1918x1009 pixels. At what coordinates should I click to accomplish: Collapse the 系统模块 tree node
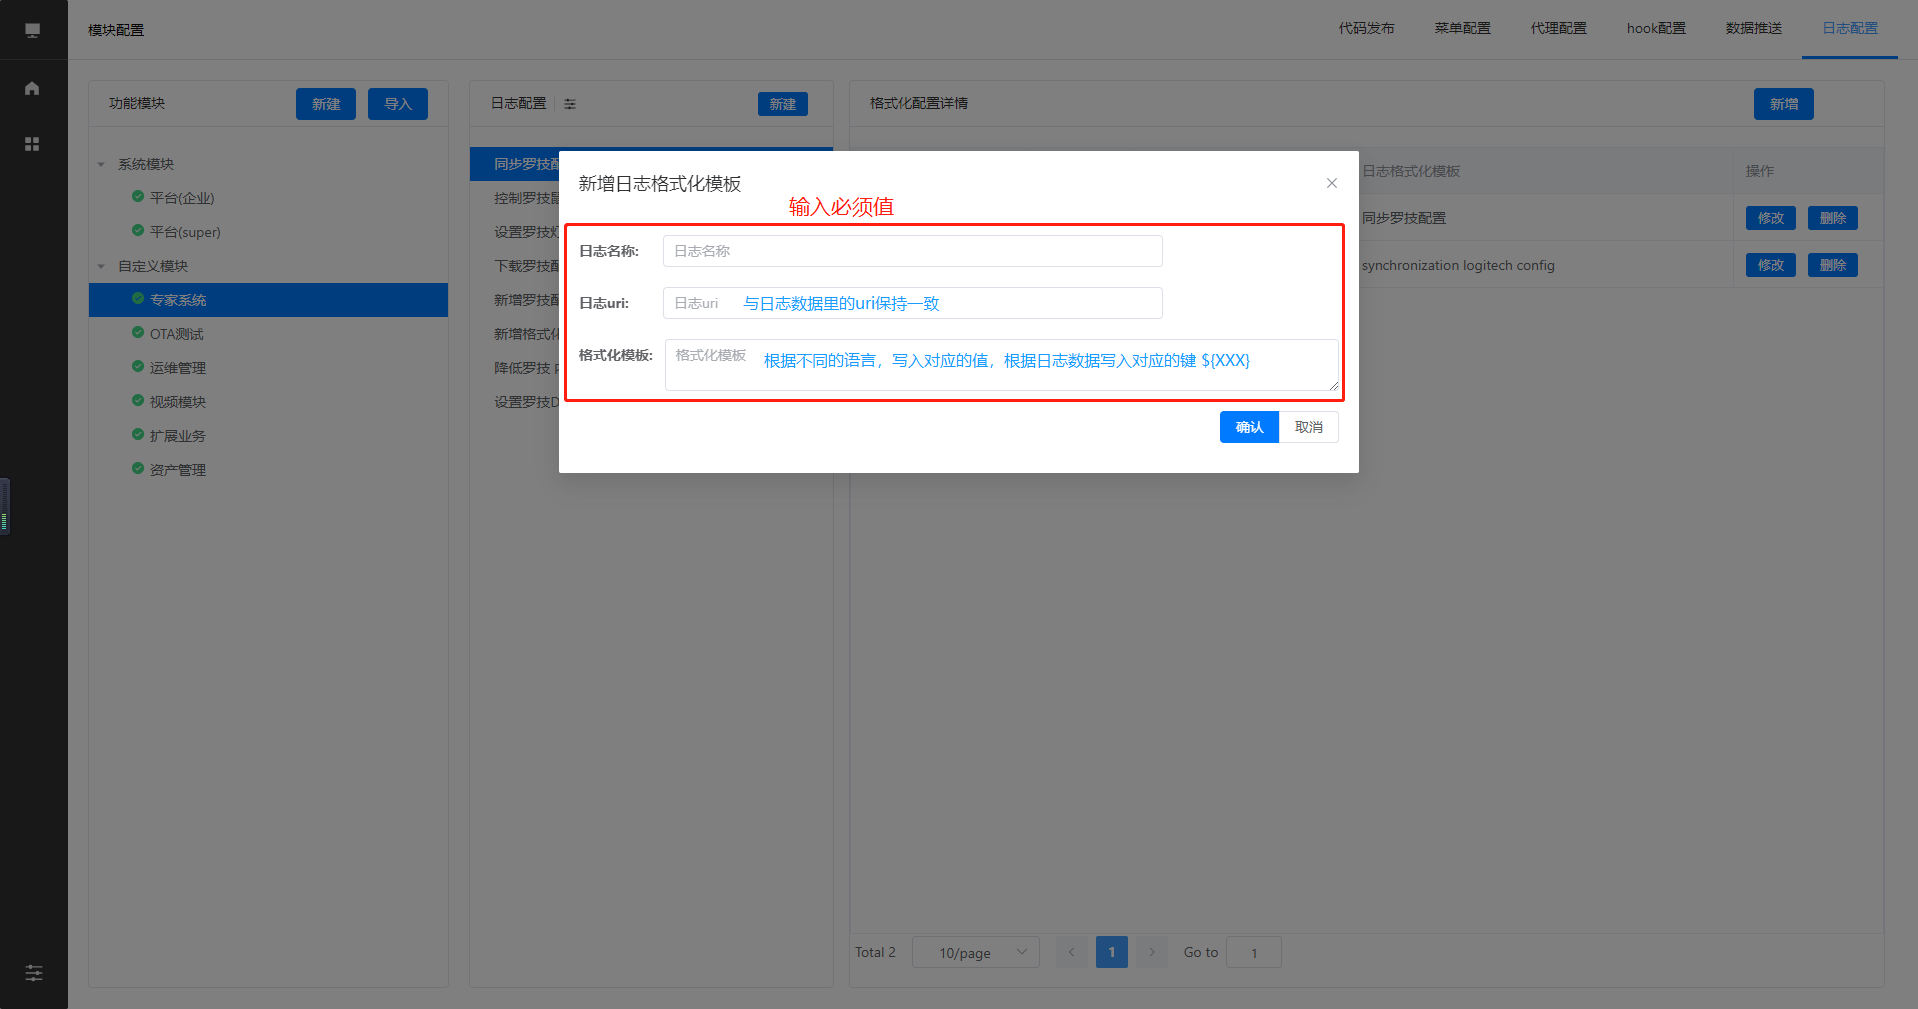(x=101, y=164)
